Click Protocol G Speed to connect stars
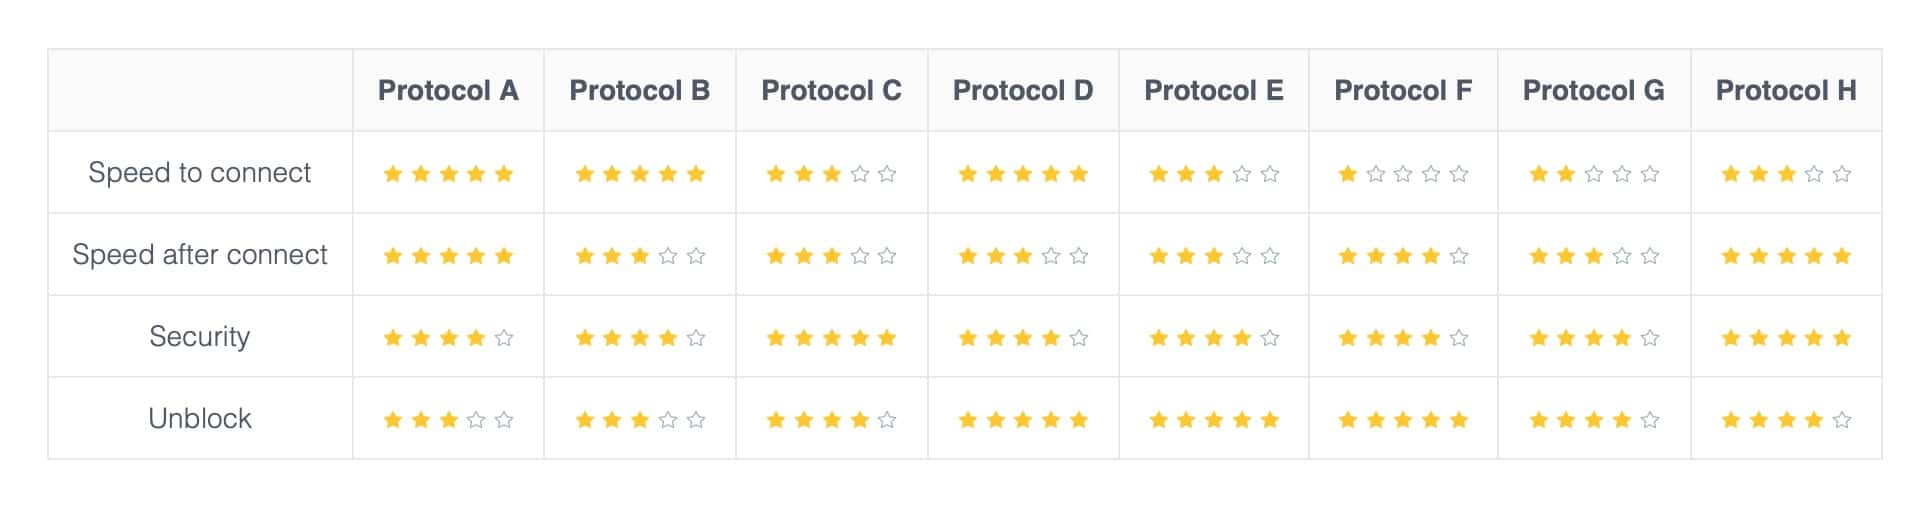Image resolution: width=1932 pixels, height=514 pixels. (x=1594, y=174)
